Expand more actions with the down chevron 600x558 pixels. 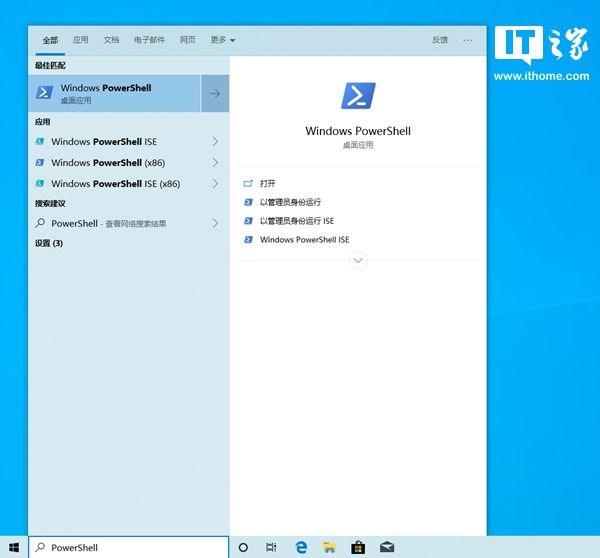pyautogui.click(x=358, y=261)
